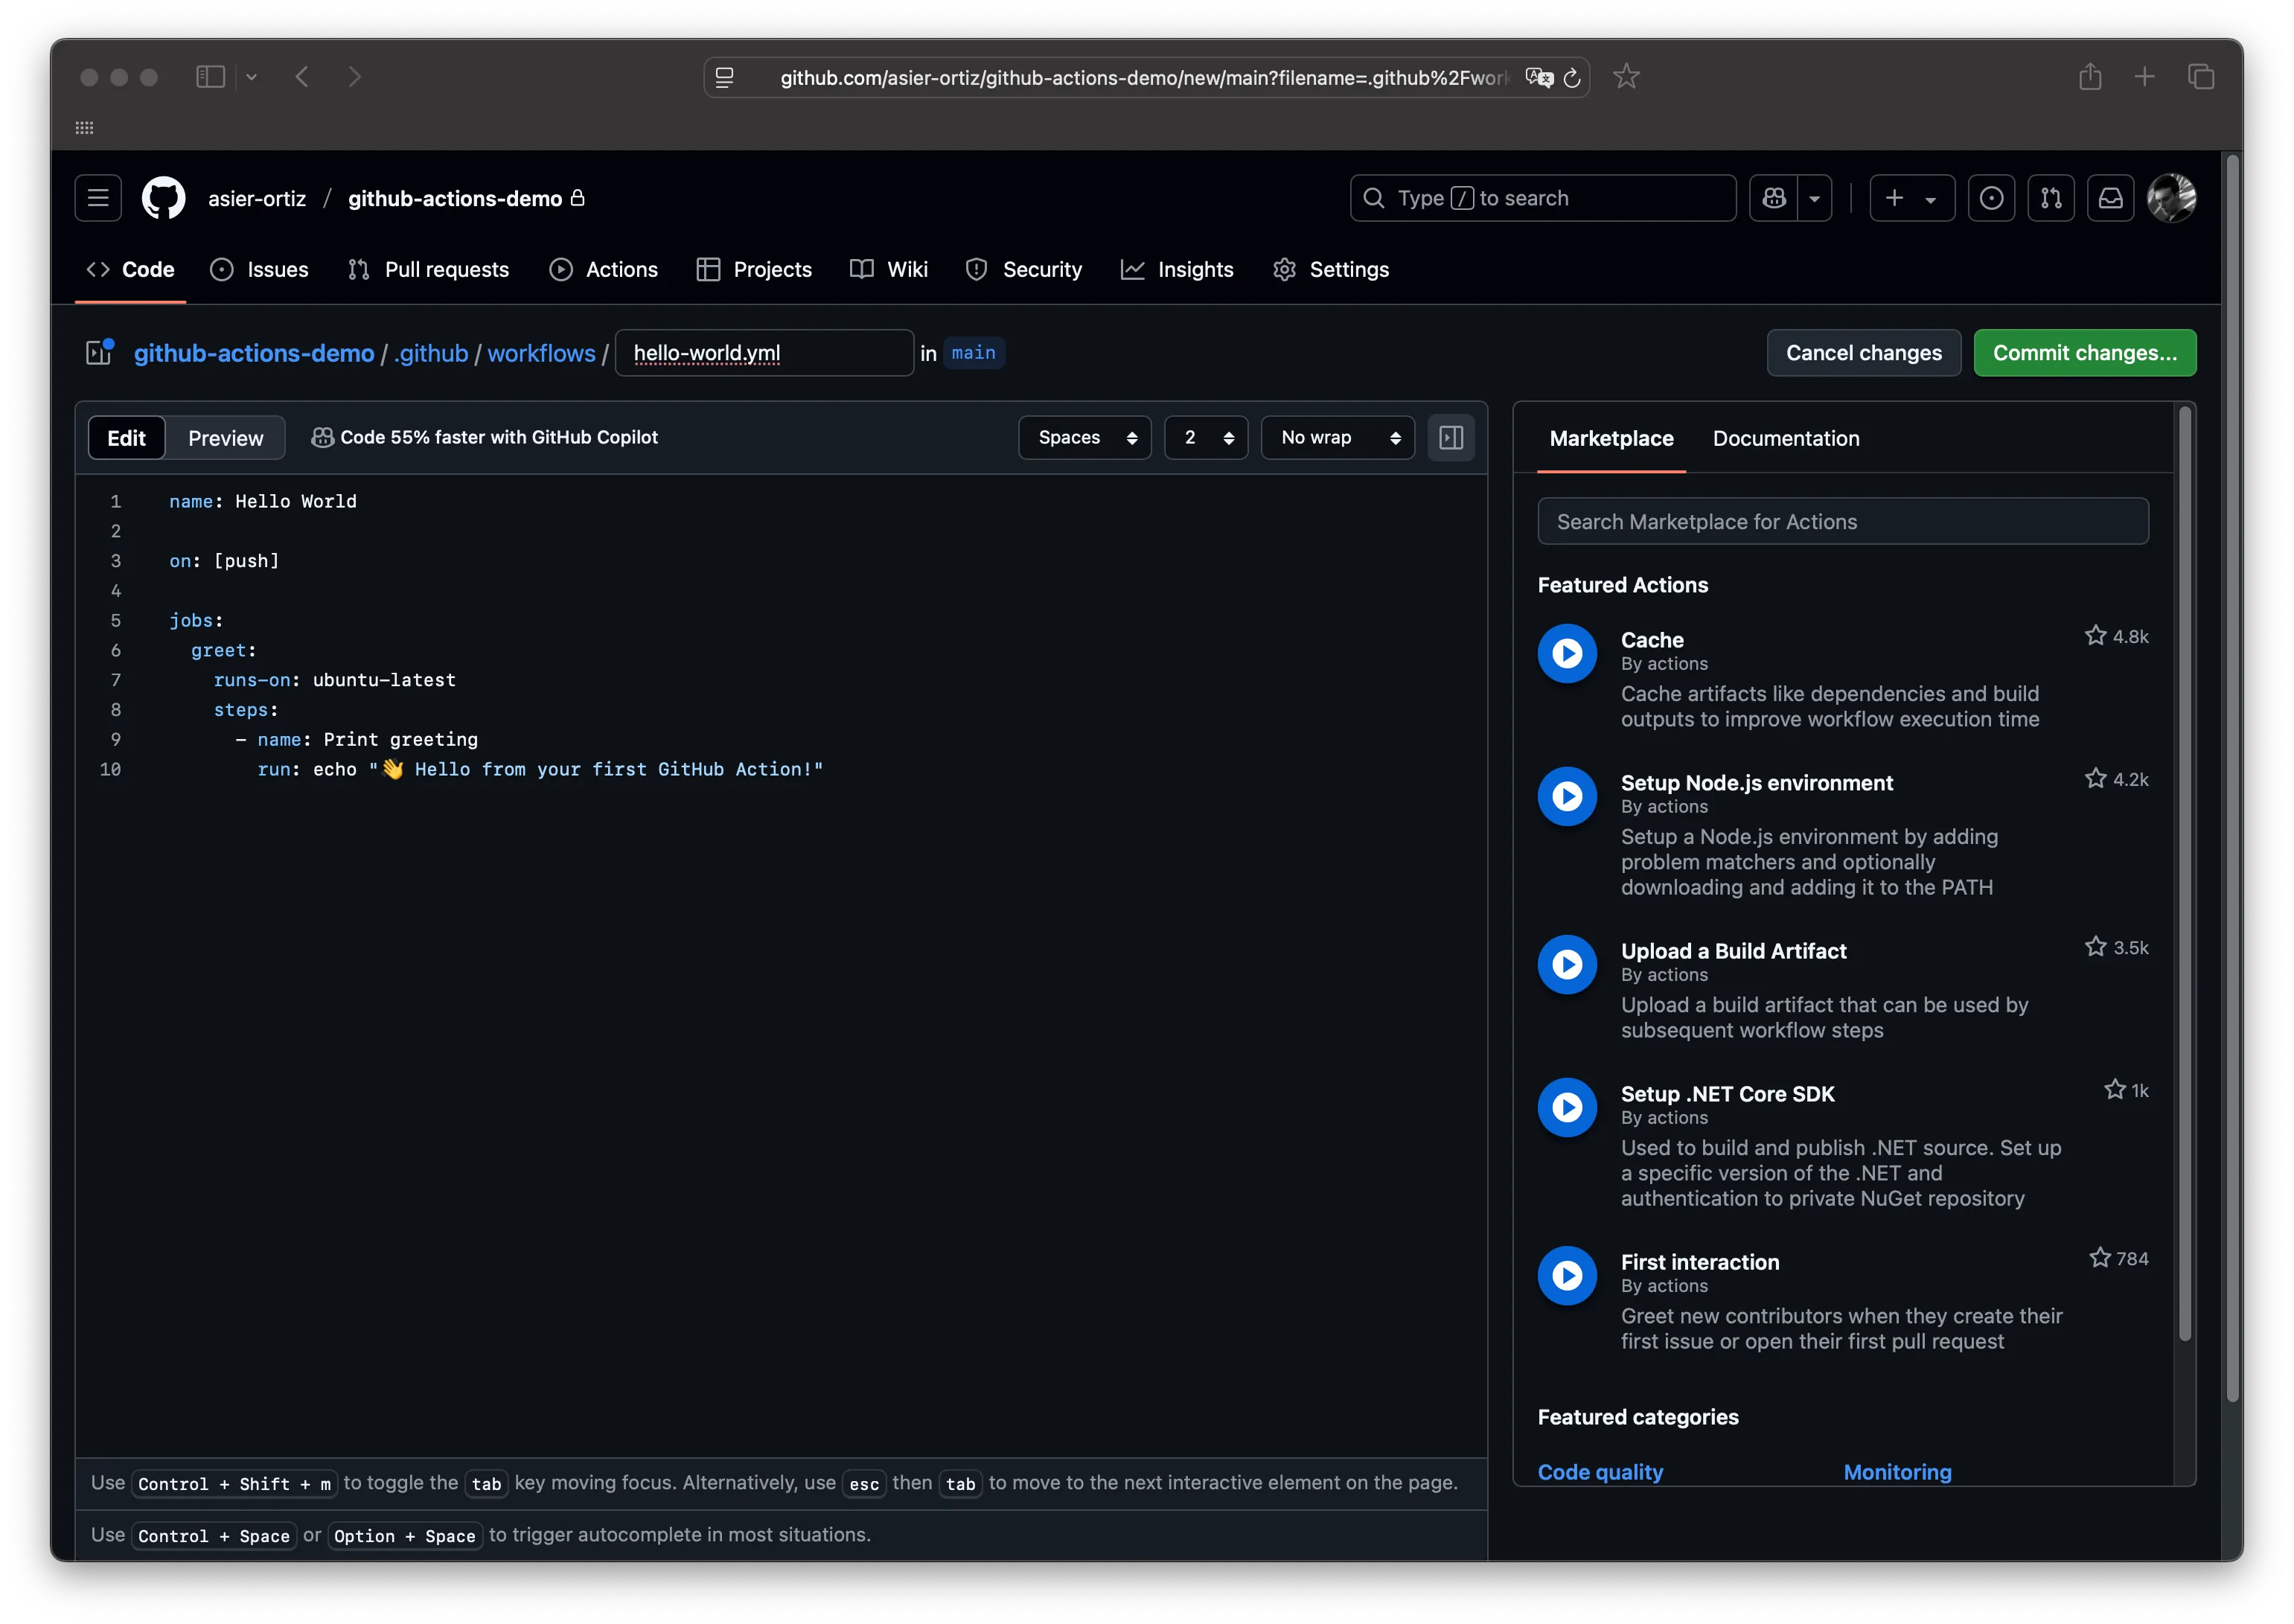This screenshot has width=2294, height=1624.
Task: Click the github-actions-demo breadcrumb link
Action: pos(254,353)
